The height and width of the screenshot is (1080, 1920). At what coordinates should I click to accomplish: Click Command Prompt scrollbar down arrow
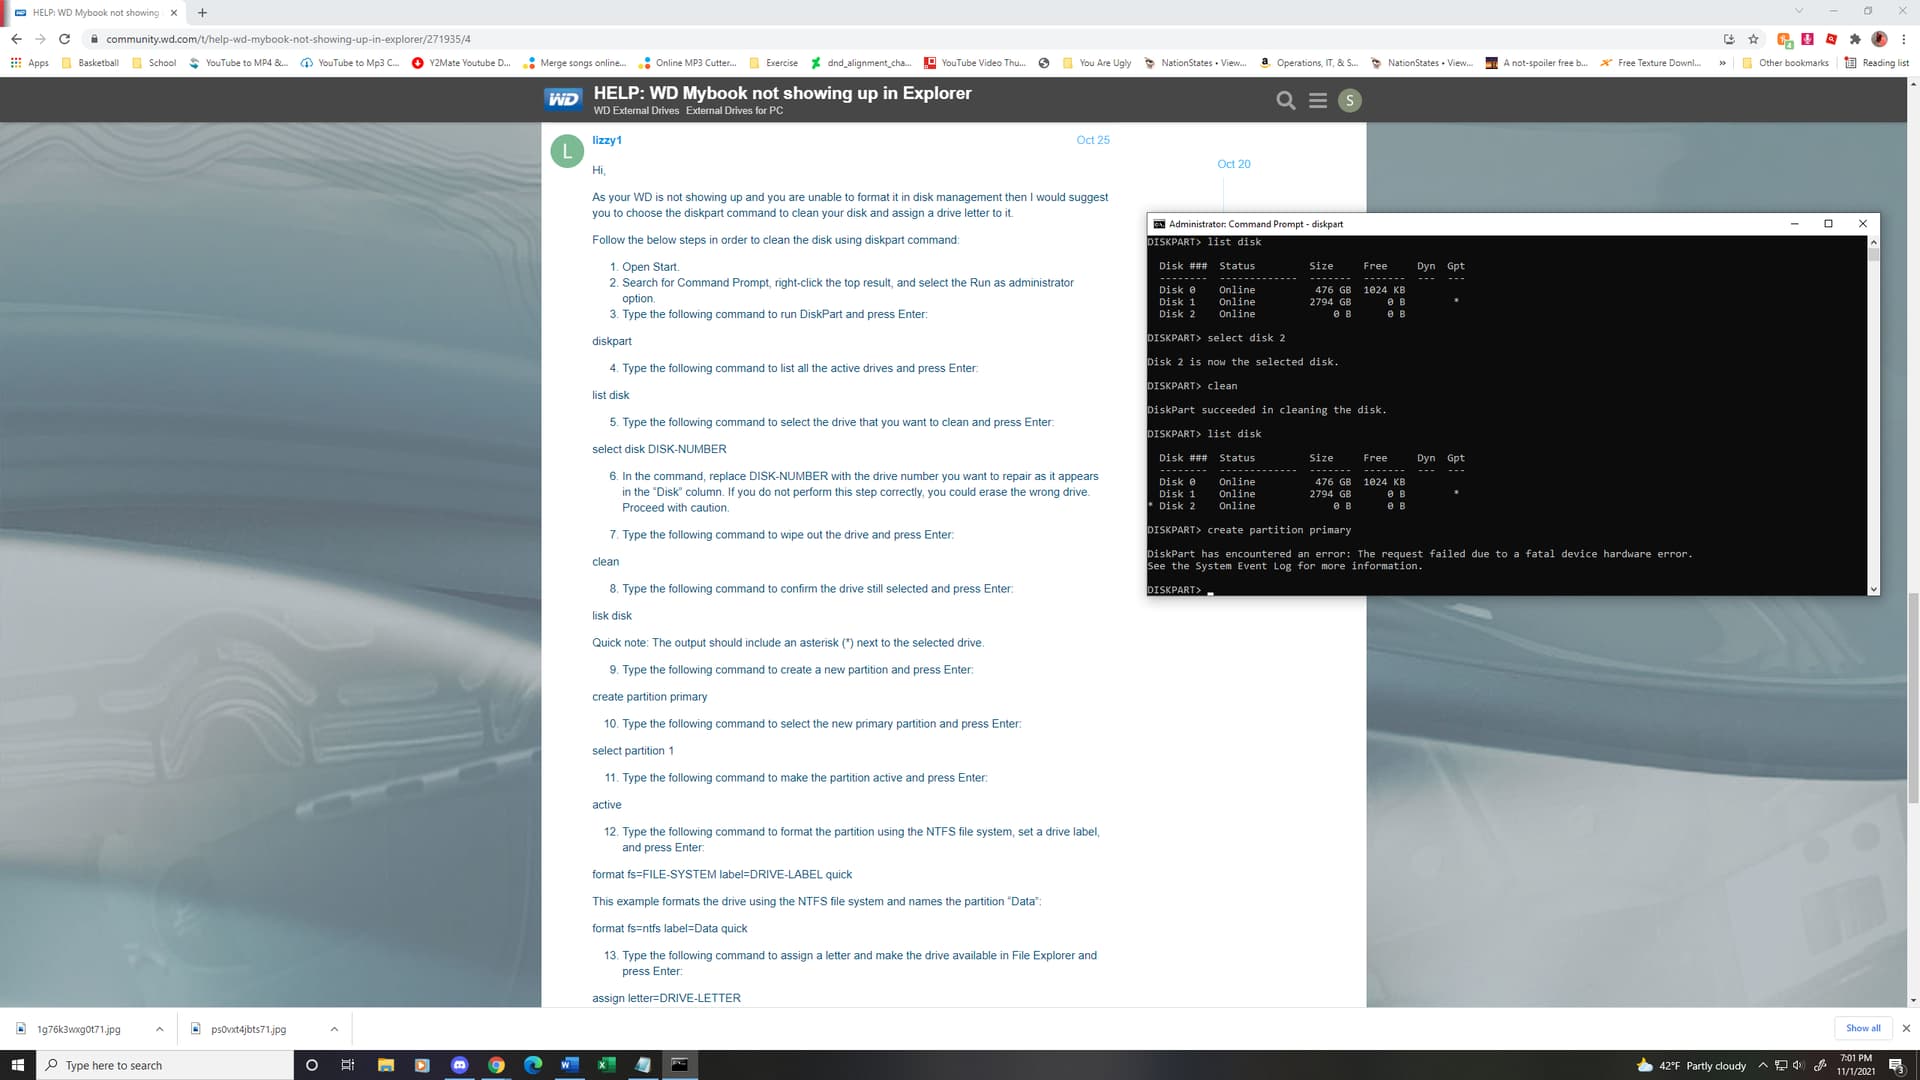pyautogui.click(x=1873, y=590)
